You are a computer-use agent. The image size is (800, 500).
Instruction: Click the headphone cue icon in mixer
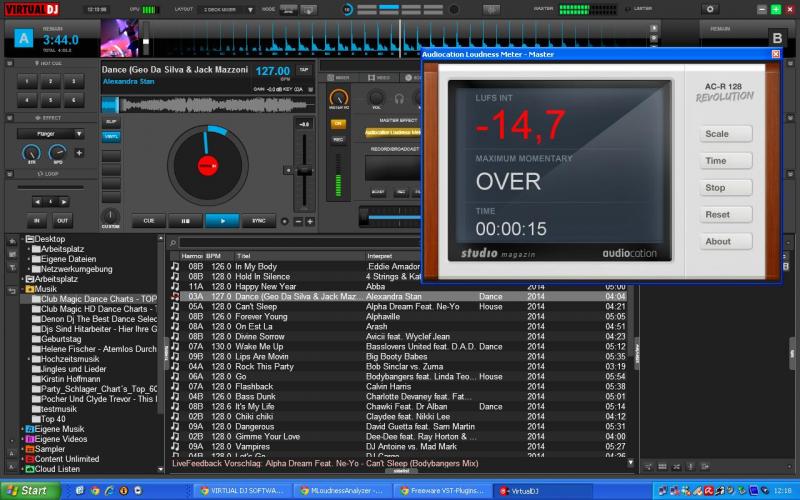[x=399, y=99]
